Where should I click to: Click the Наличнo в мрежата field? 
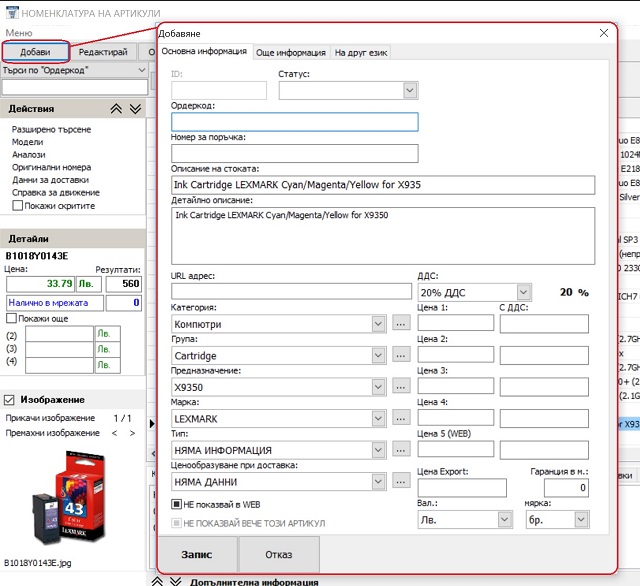[x=55, y=303]
